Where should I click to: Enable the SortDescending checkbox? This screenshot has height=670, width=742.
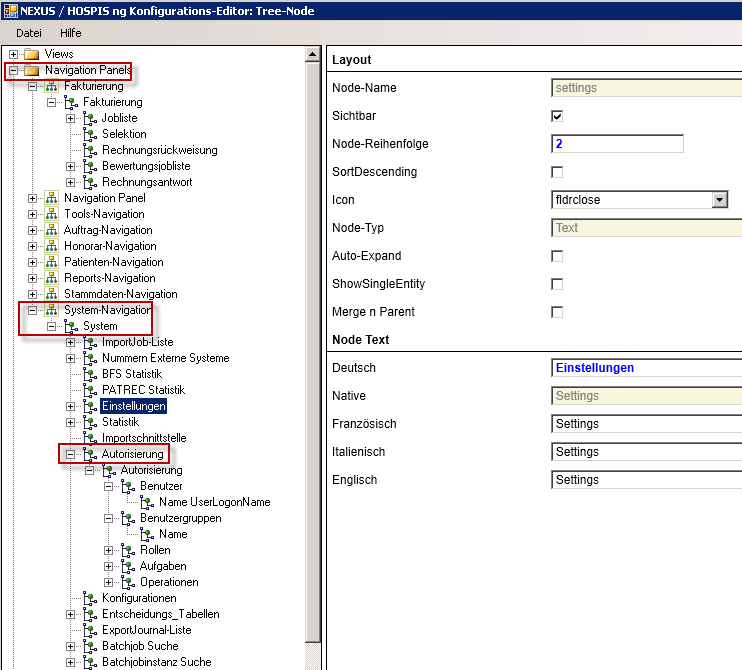click(x=558, y=172)
